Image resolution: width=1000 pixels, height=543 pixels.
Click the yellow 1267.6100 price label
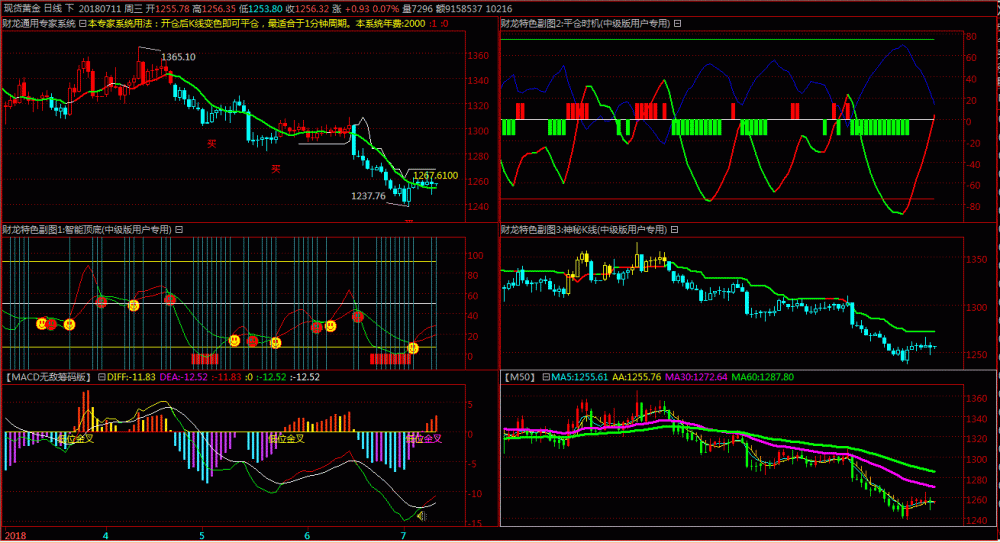coord(436,175)
